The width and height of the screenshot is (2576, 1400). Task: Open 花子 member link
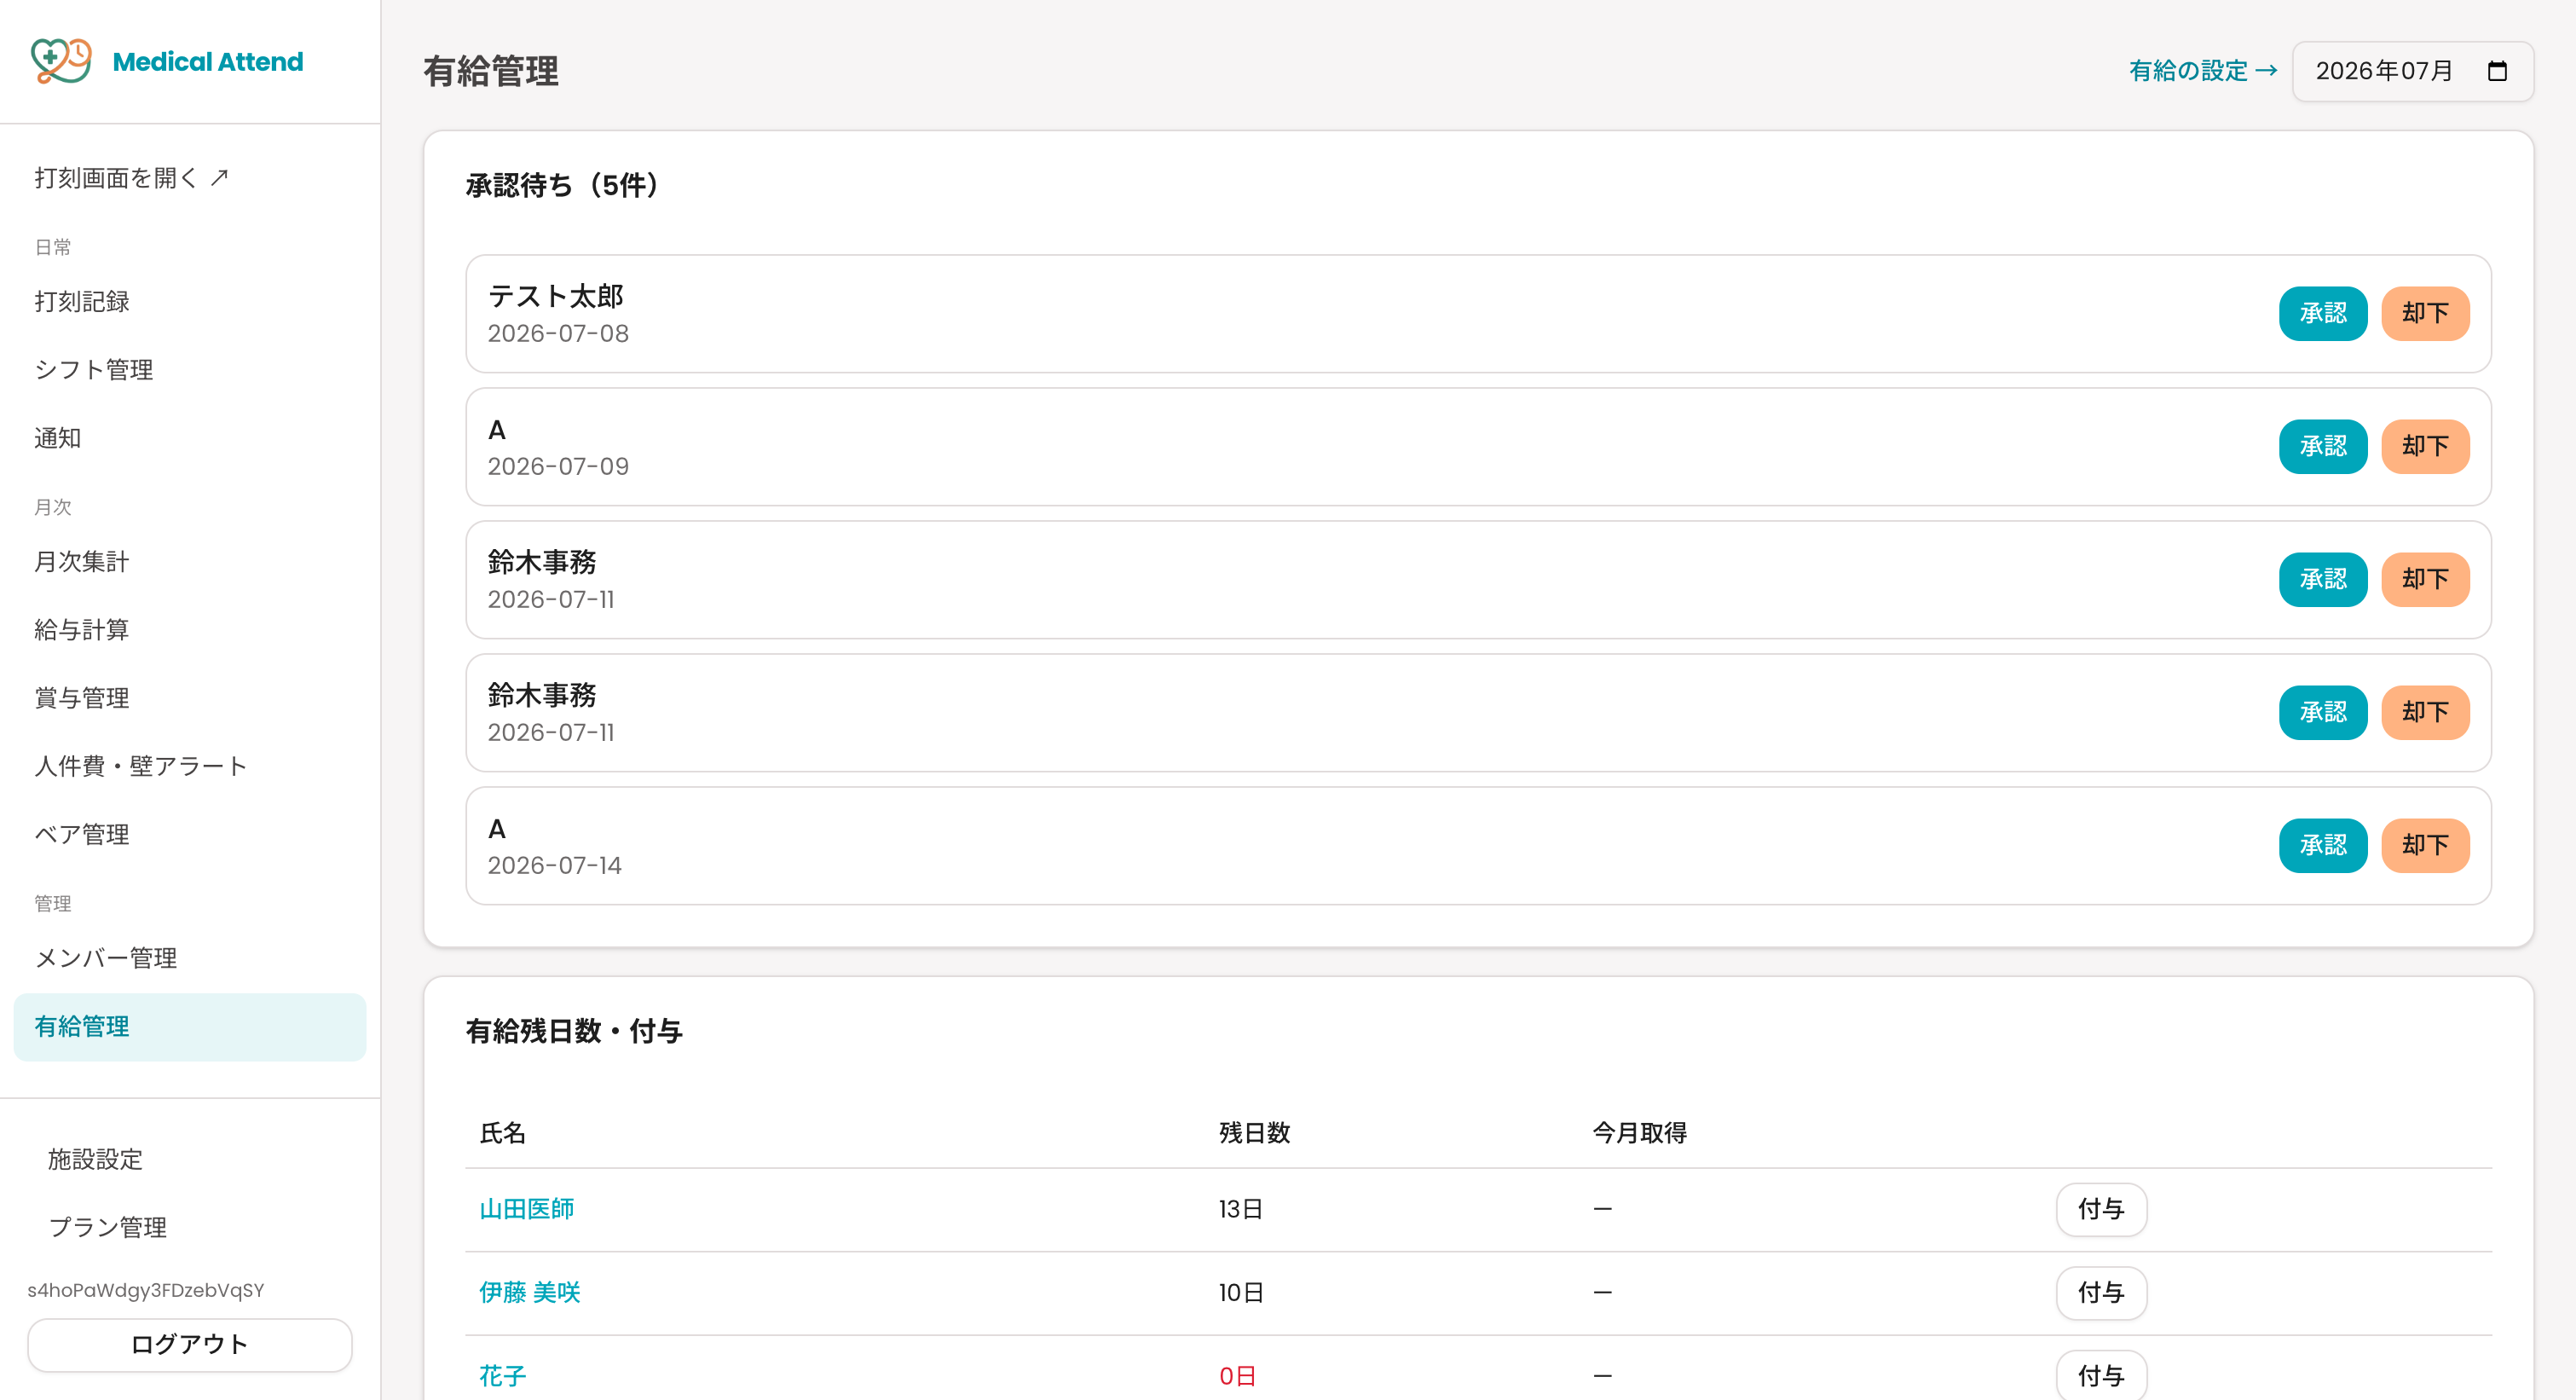click(503, 1376)
